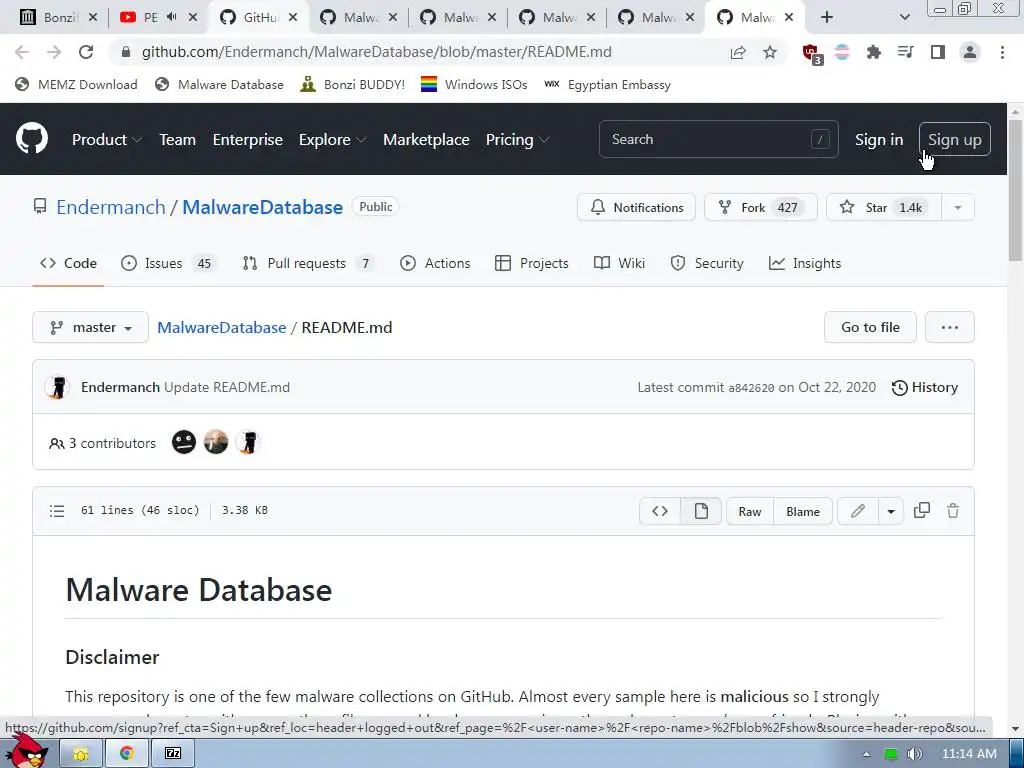The width and height of the screenshot is (1024, 768).
Task: Open Endermanch avatar beside commit message
Action: point(57,387)
